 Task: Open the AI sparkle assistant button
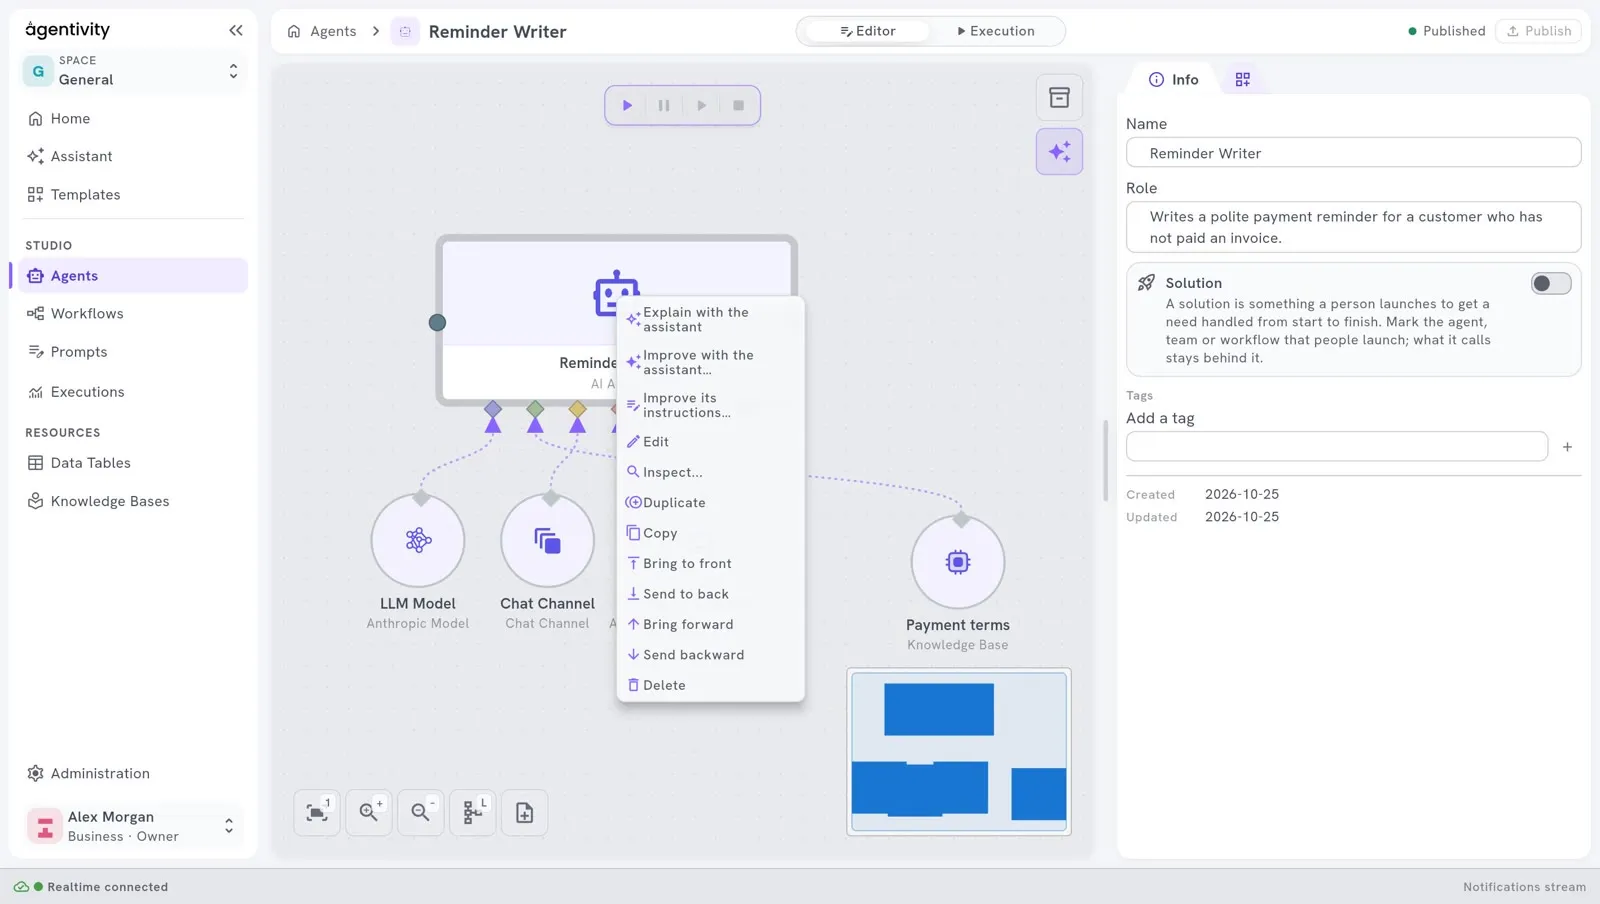pos(1059,152)
